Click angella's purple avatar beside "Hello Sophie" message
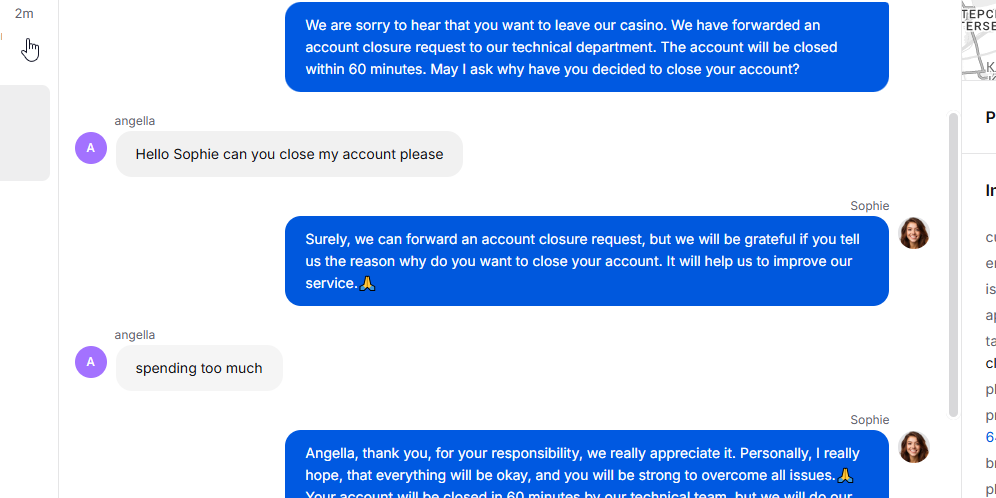The width and height of the screenshot is (996, 498). [x=91, y=148]
